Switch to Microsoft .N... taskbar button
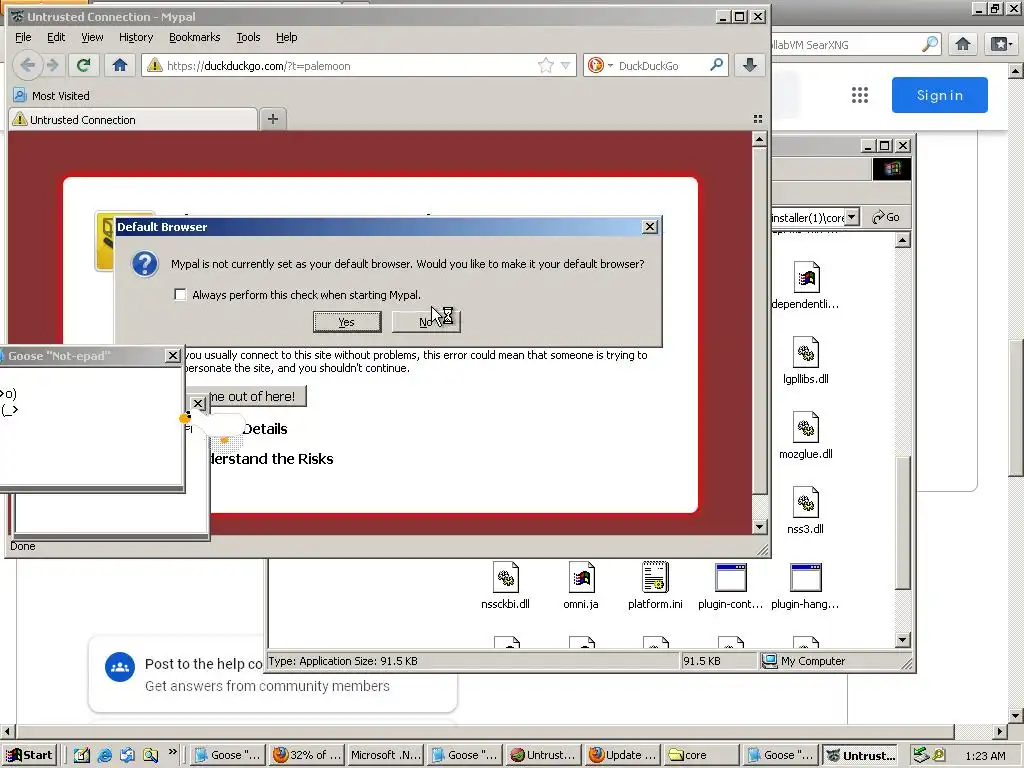Screen dimensions: 1024x768 [386, 755]
